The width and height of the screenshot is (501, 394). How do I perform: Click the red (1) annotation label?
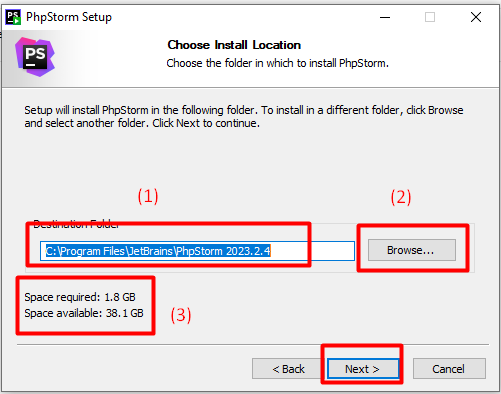[x=148, y=196]
